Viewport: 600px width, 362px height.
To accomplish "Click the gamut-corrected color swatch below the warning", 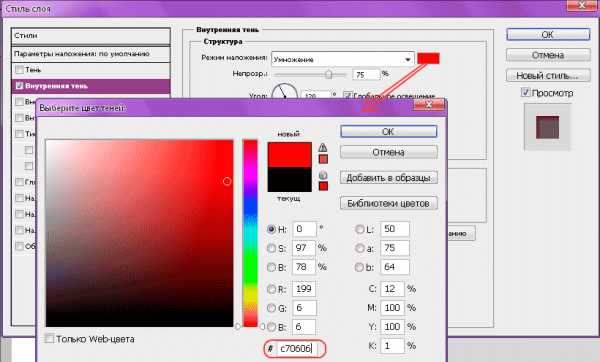I will click(323, 159).
